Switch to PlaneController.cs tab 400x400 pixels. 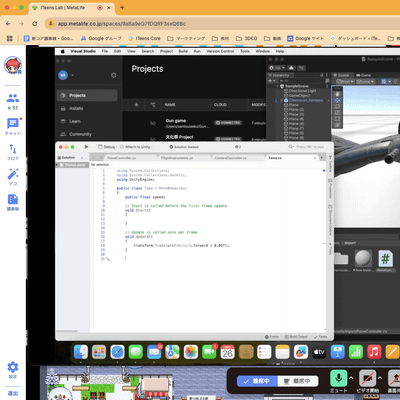[x=121, y=158]
